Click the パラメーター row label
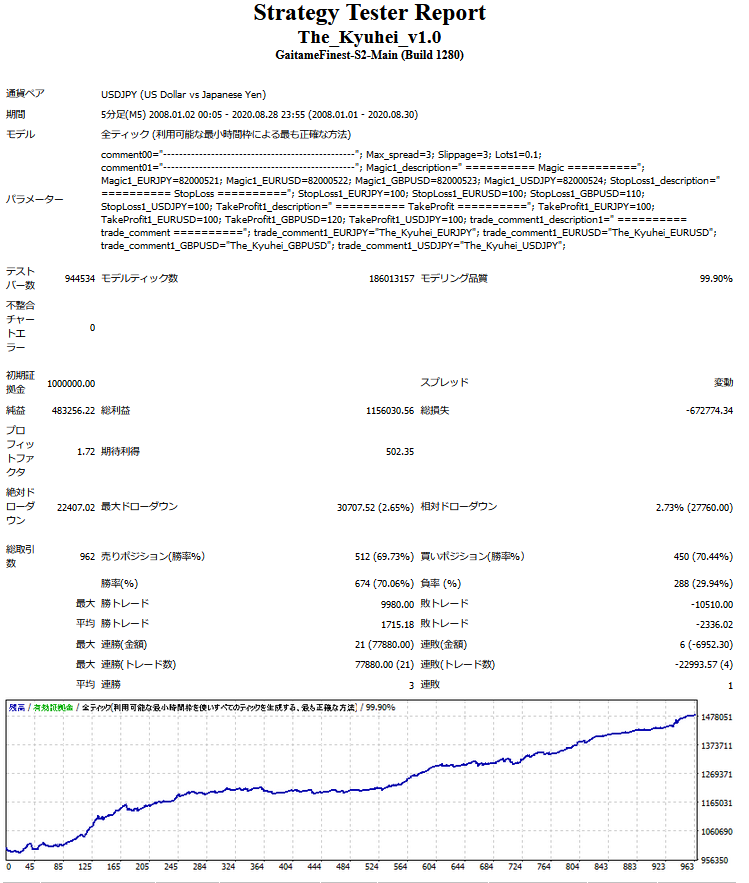This screenshot has height=883, width=749. [34, 199]
